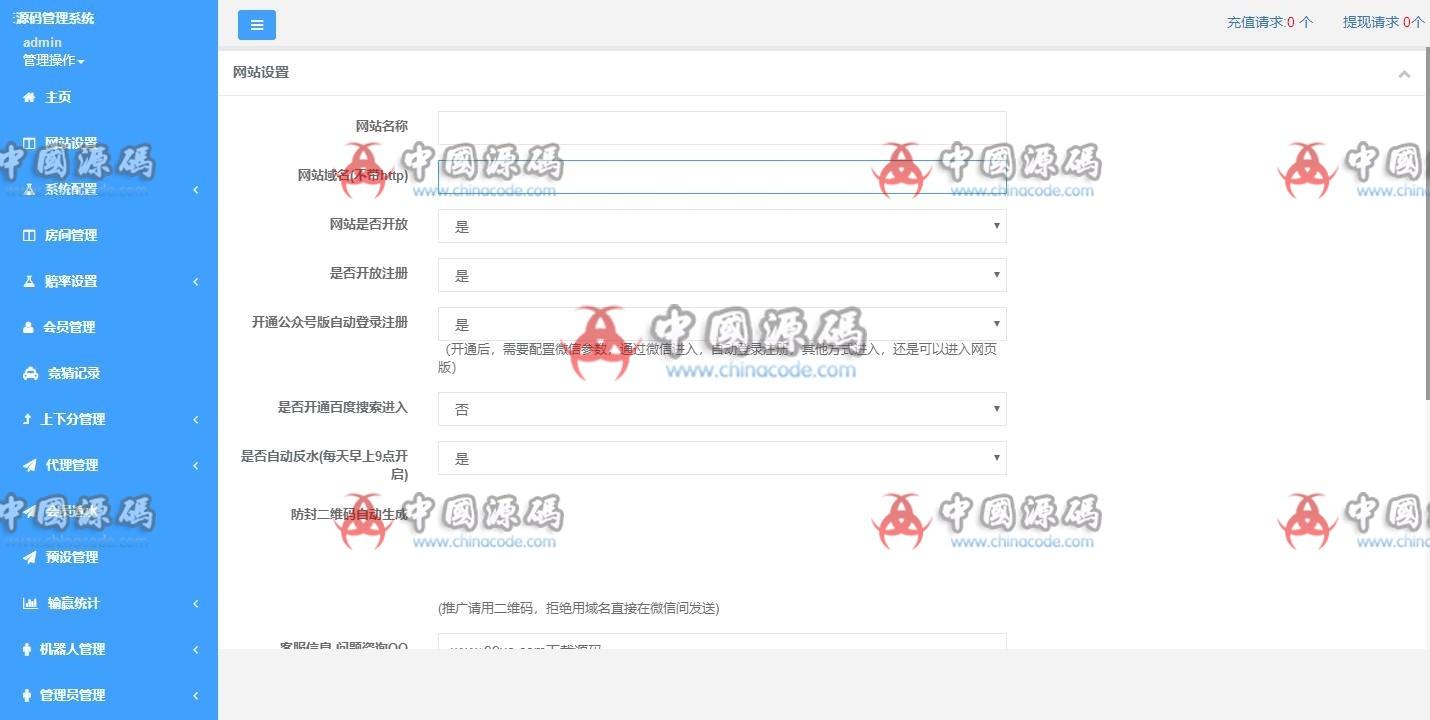Click the 管理员管理 person icon

[27, 695]
